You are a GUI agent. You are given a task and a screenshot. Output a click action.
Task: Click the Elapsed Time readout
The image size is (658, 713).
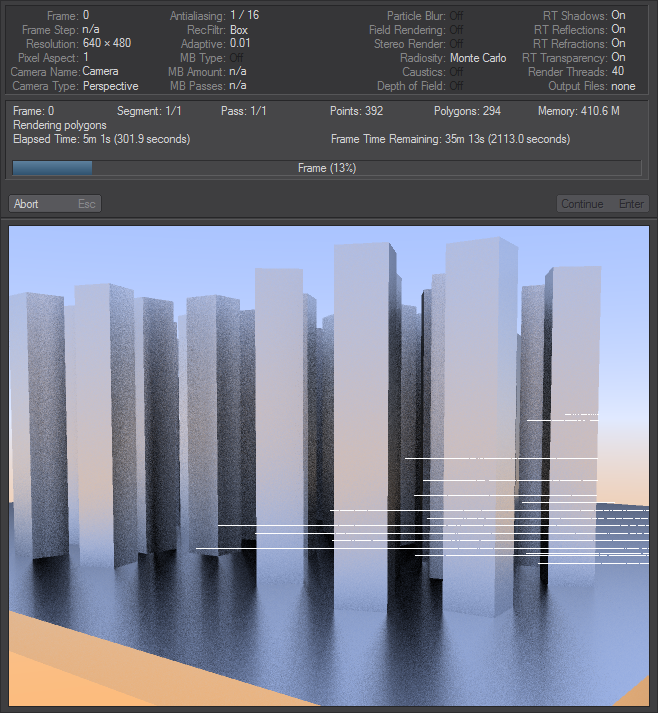tap(101, 139)
